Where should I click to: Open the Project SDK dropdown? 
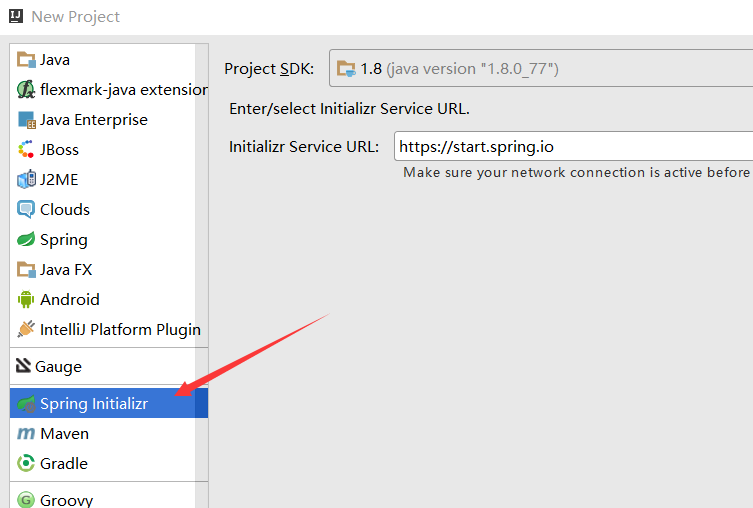coord(541,68)
